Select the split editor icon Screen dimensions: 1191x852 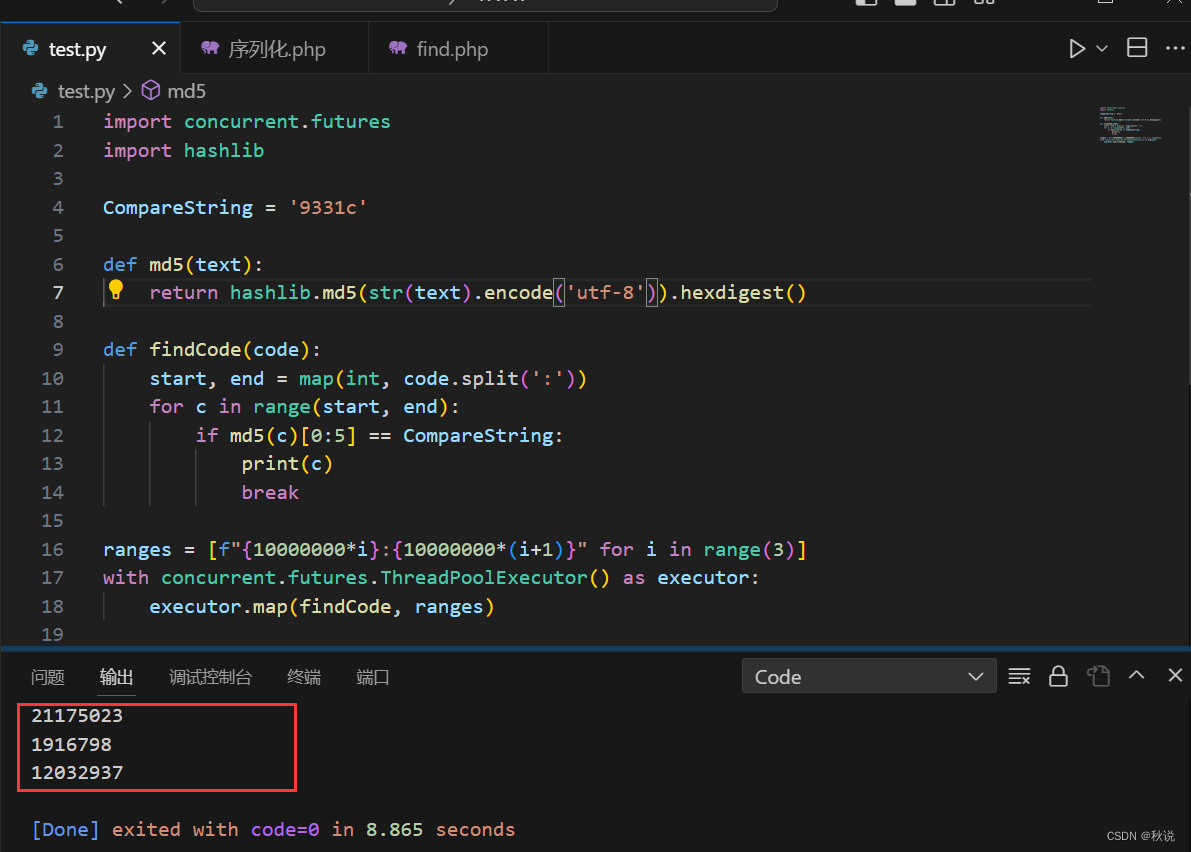pyautogui.click(x=1137, y=47)
